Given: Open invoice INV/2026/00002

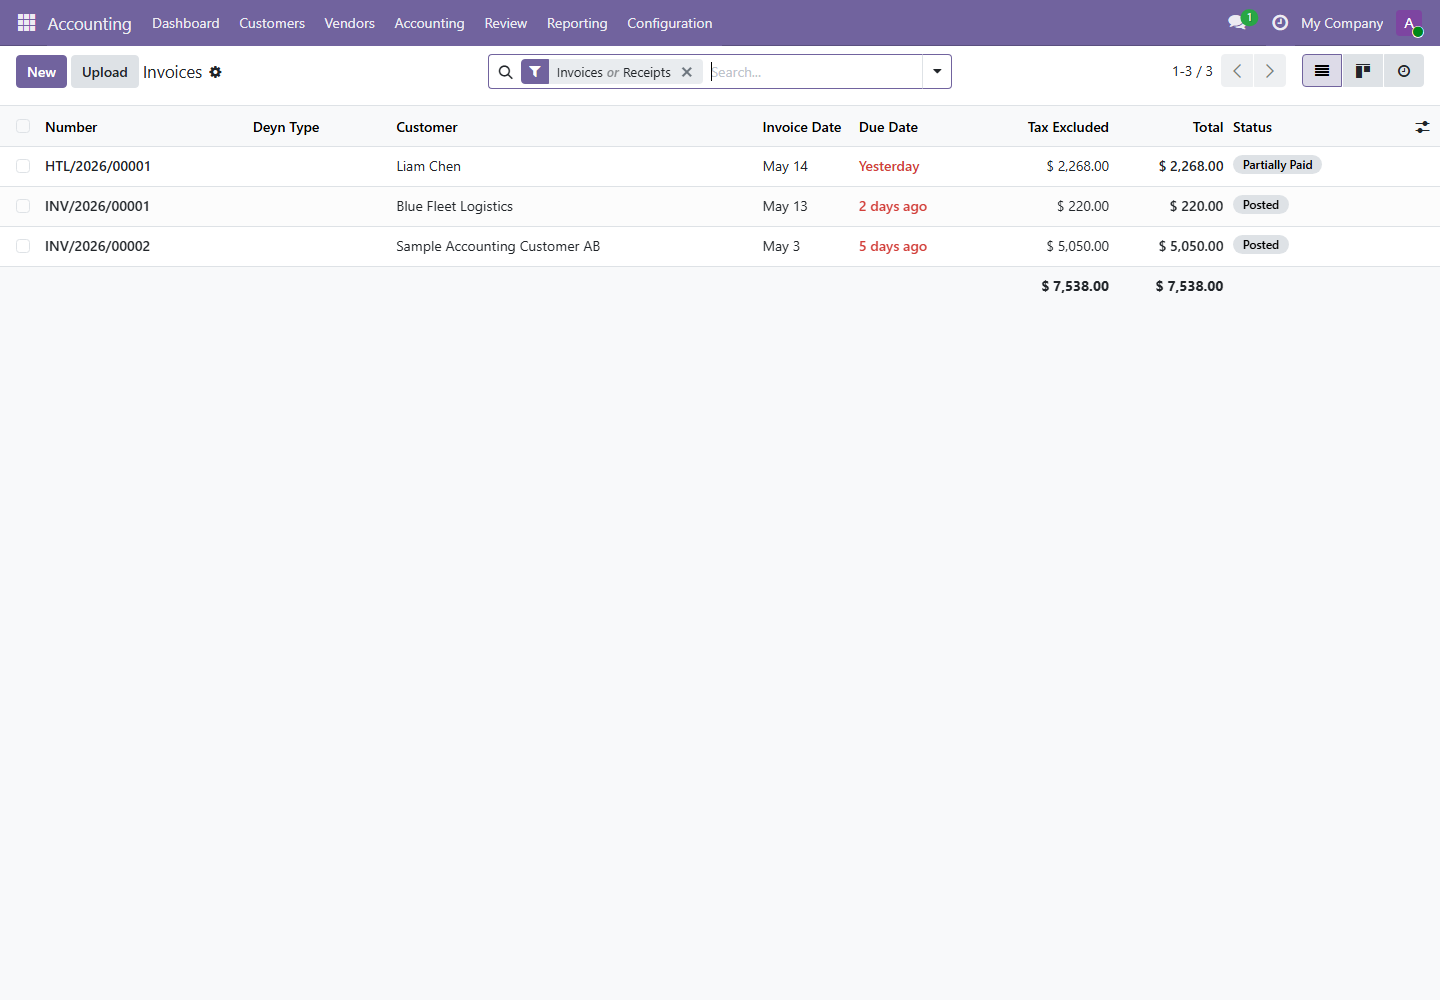Looking at the screenshot, I should (97, 246).
